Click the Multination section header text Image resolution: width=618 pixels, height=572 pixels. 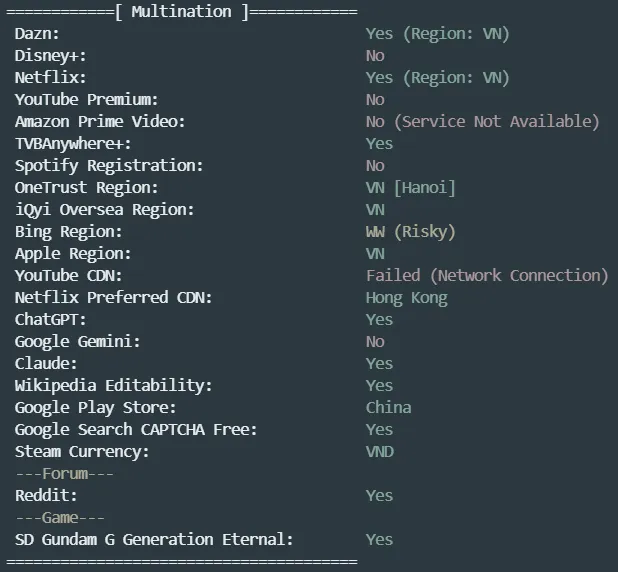click(x=182, y=12)
